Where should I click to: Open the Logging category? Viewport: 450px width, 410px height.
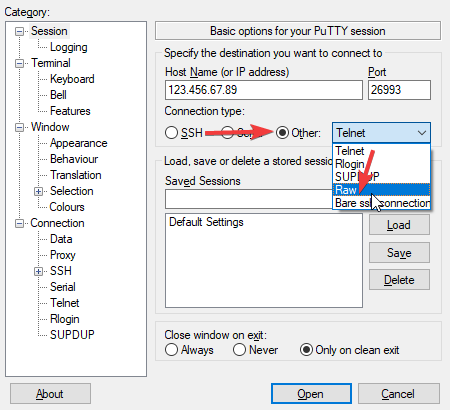click(x=69, y=47)
